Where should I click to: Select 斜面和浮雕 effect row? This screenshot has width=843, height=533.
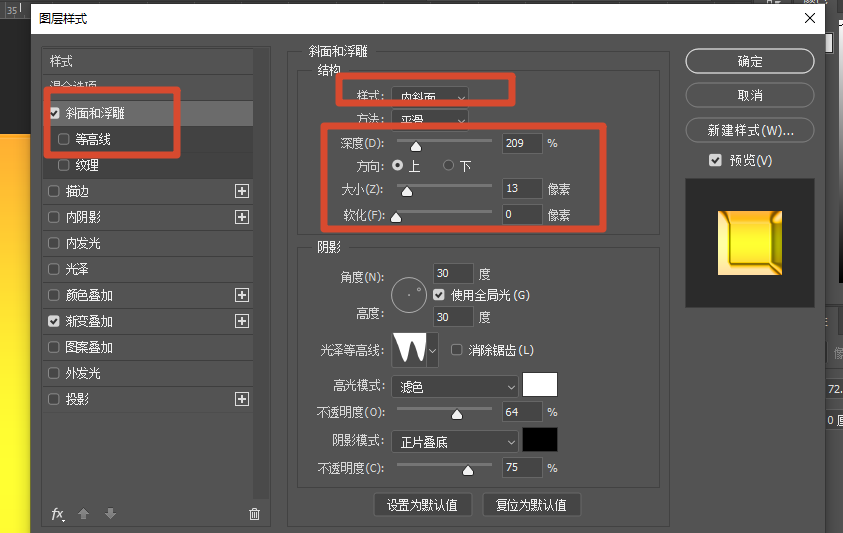point(148,113)
